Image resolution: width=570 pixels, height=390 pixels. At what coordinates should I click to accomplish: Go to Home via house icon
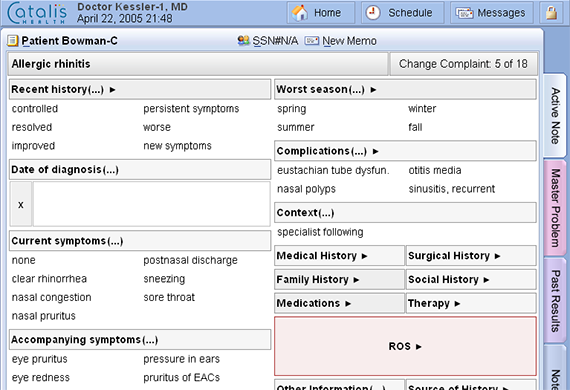tap(300, 13)
